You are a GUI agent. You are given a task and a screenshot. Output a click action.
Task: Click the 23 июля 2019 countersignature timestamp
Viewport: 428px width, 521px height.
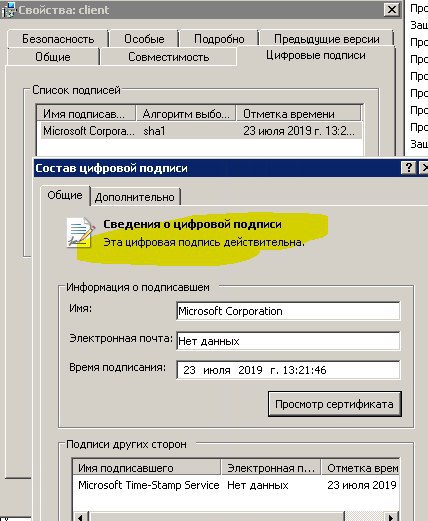point(362,485)
